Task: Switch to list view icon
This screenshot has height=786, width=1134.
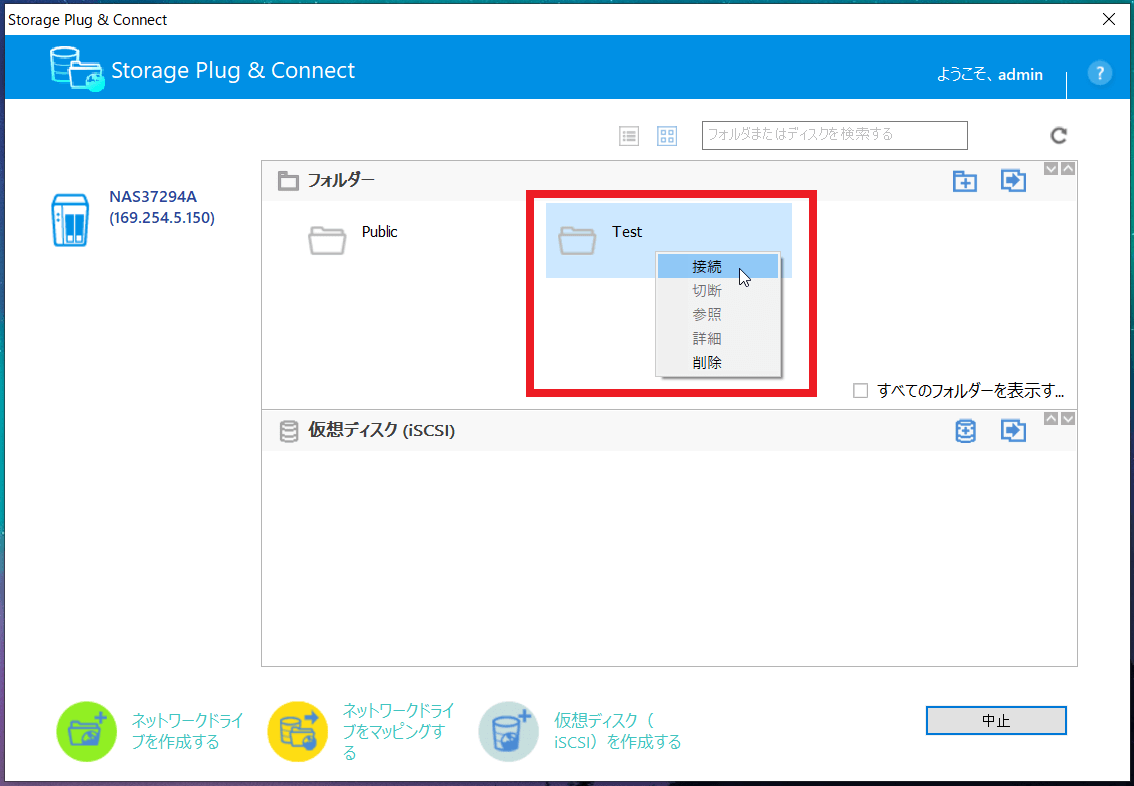Action: [629, 136]
